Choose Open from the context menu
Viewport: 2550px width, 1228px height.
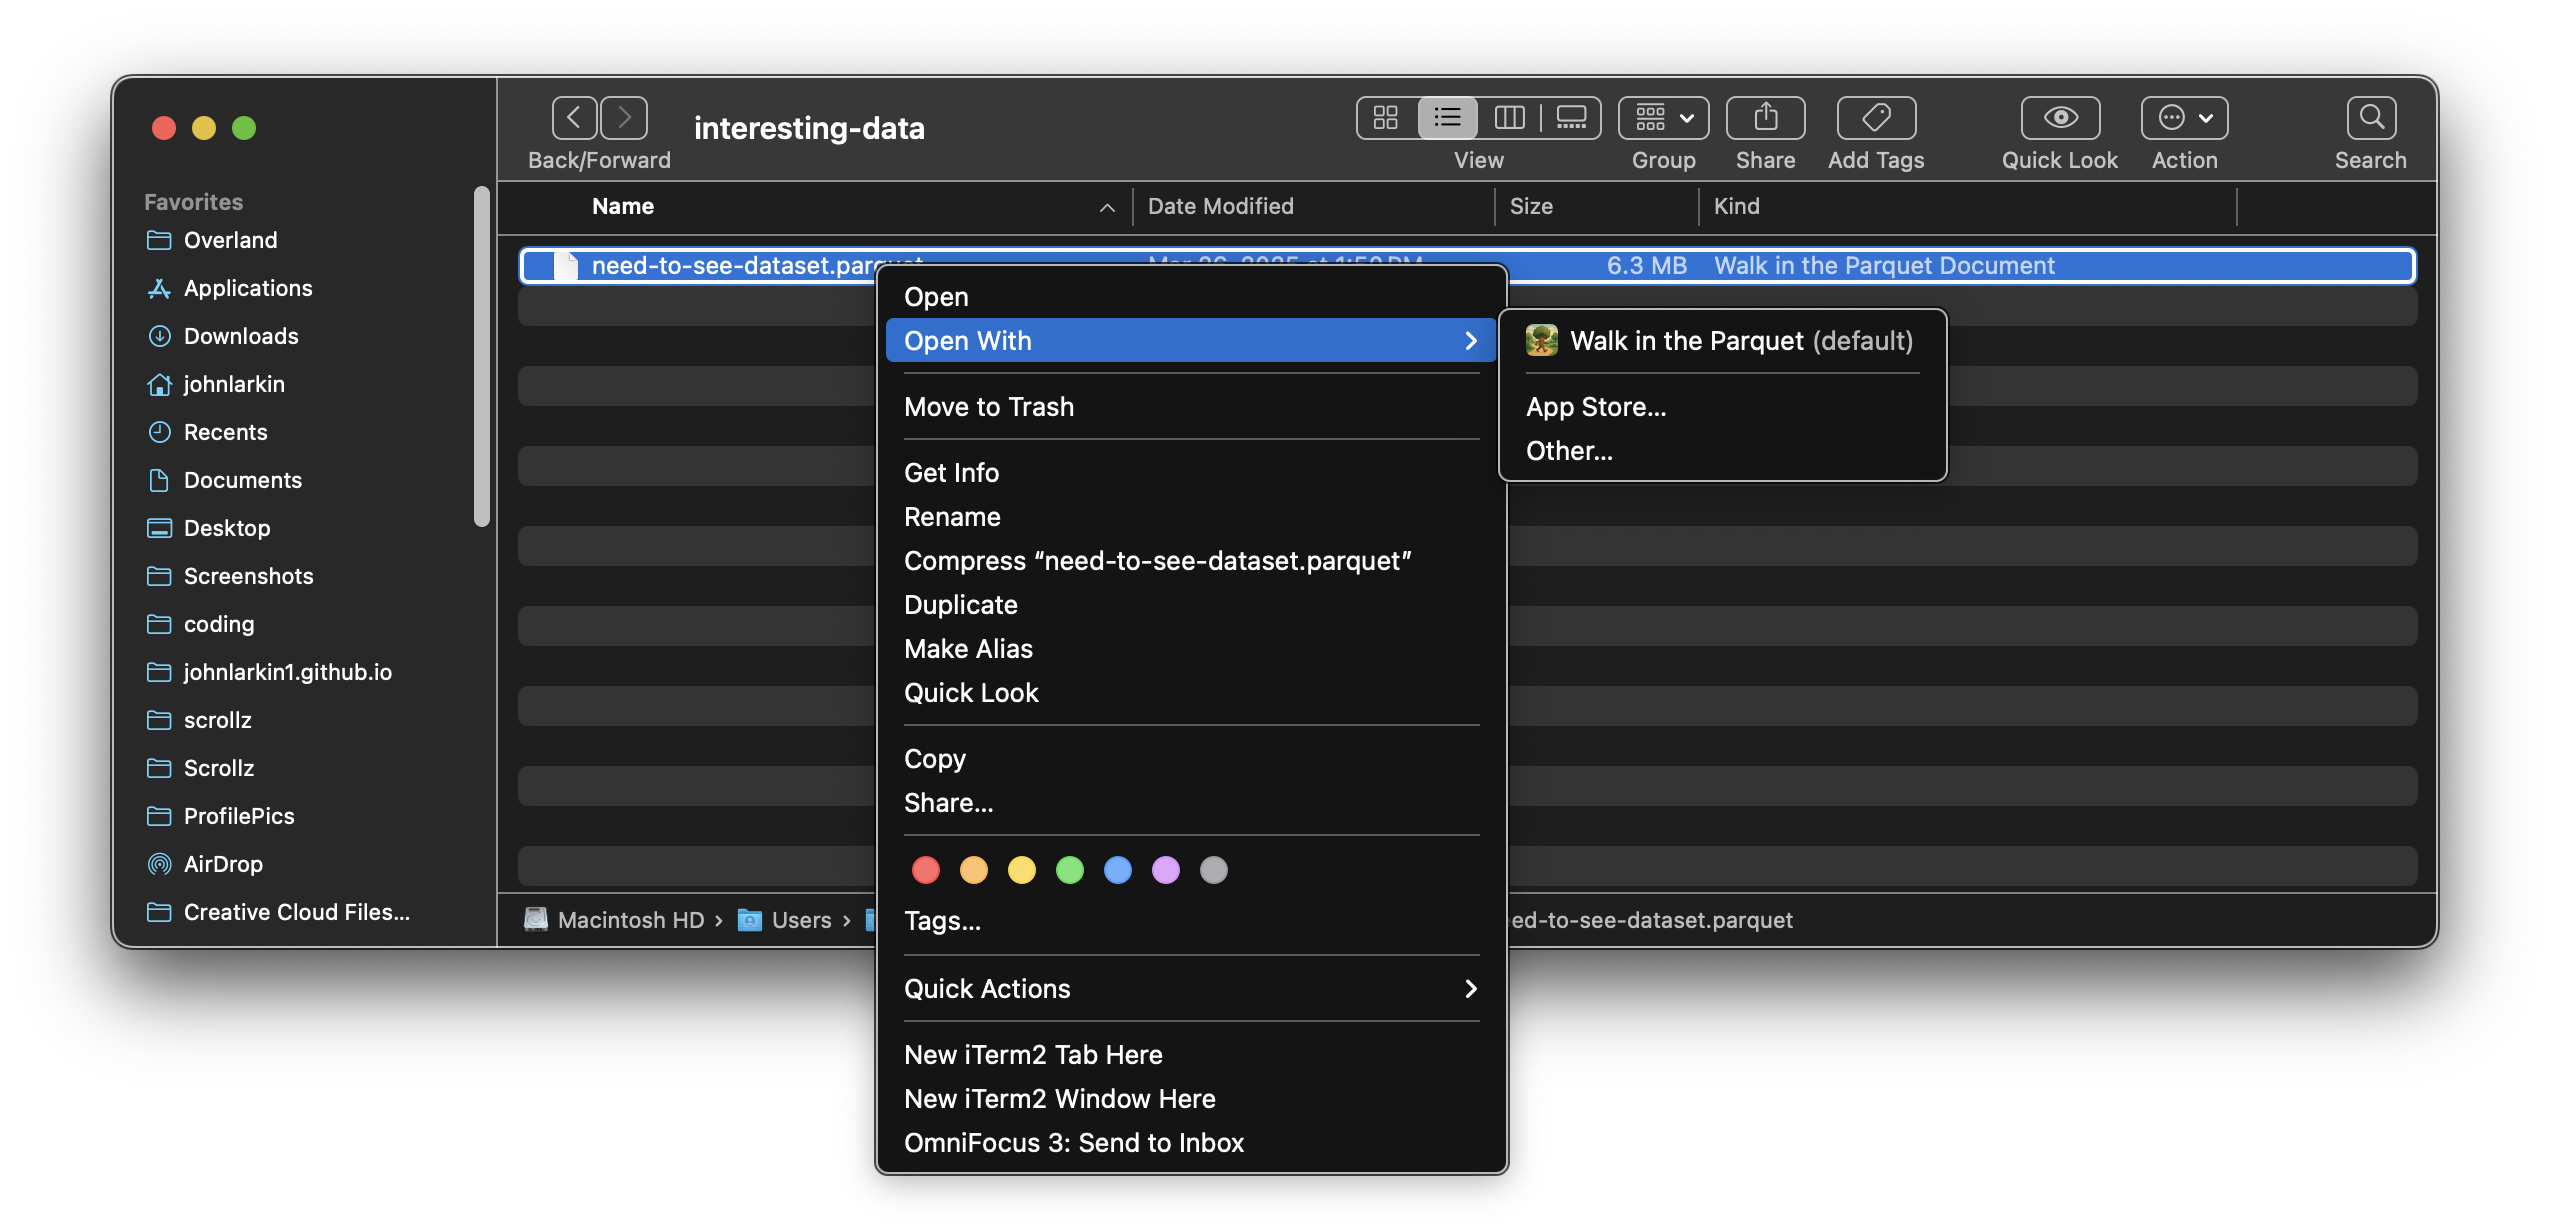[x=1191, y=297]
